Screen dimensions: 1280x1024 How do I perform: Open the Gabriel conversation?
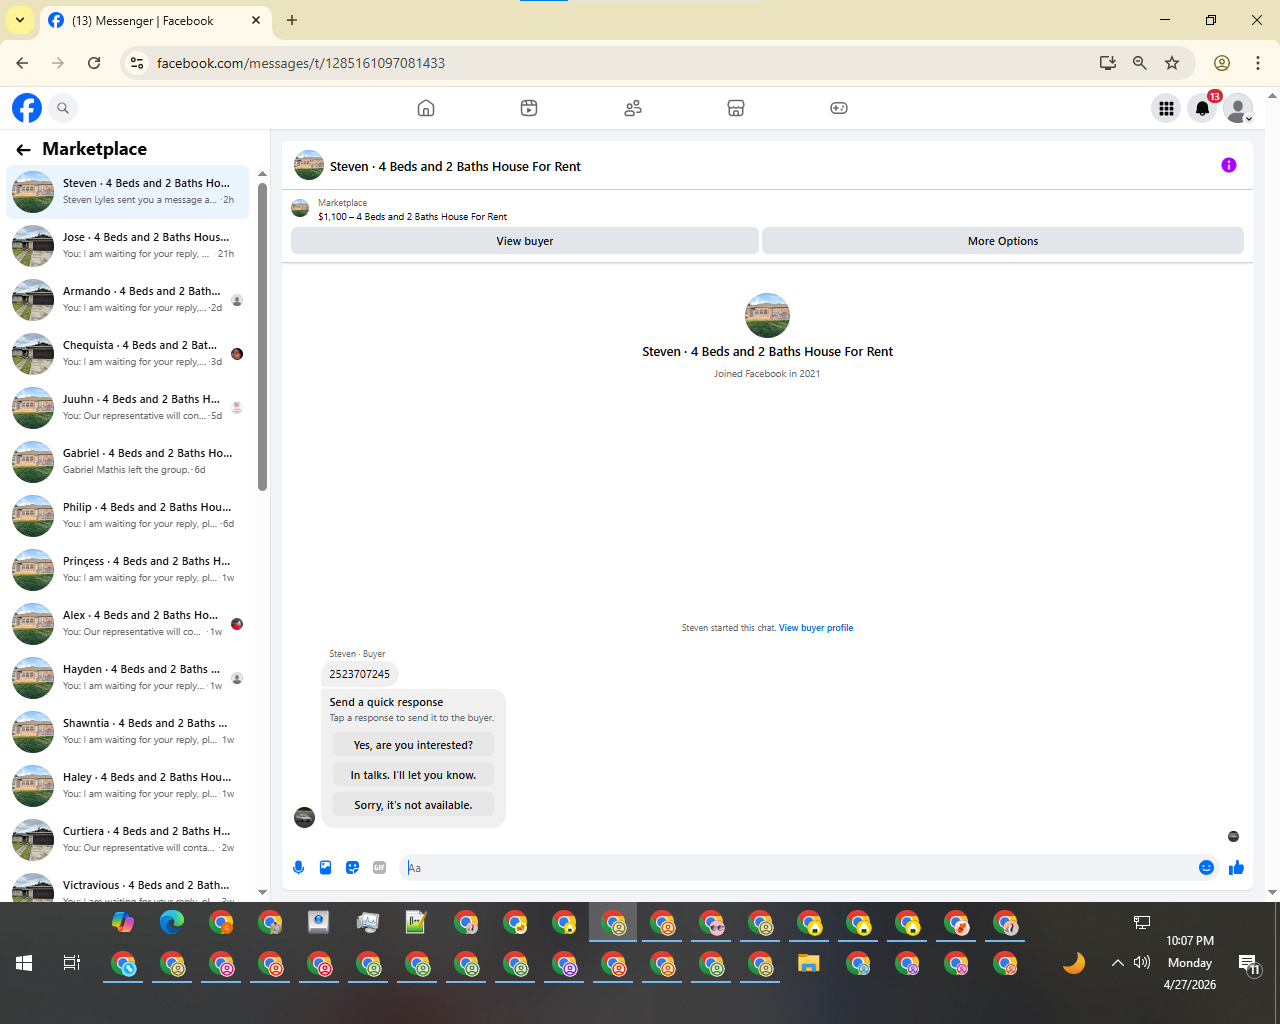(x=128, y=461)
